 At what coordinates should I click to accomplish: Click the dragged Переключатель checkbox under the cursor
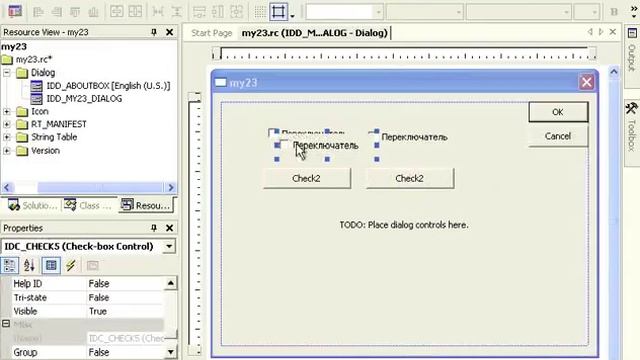click(320, 146)
